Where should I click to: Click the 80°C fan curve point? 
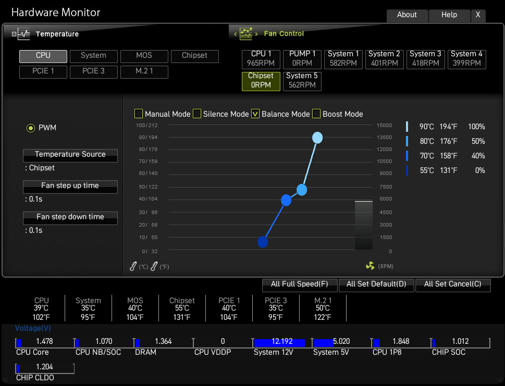pyautogui.click(x=302, y=190)
